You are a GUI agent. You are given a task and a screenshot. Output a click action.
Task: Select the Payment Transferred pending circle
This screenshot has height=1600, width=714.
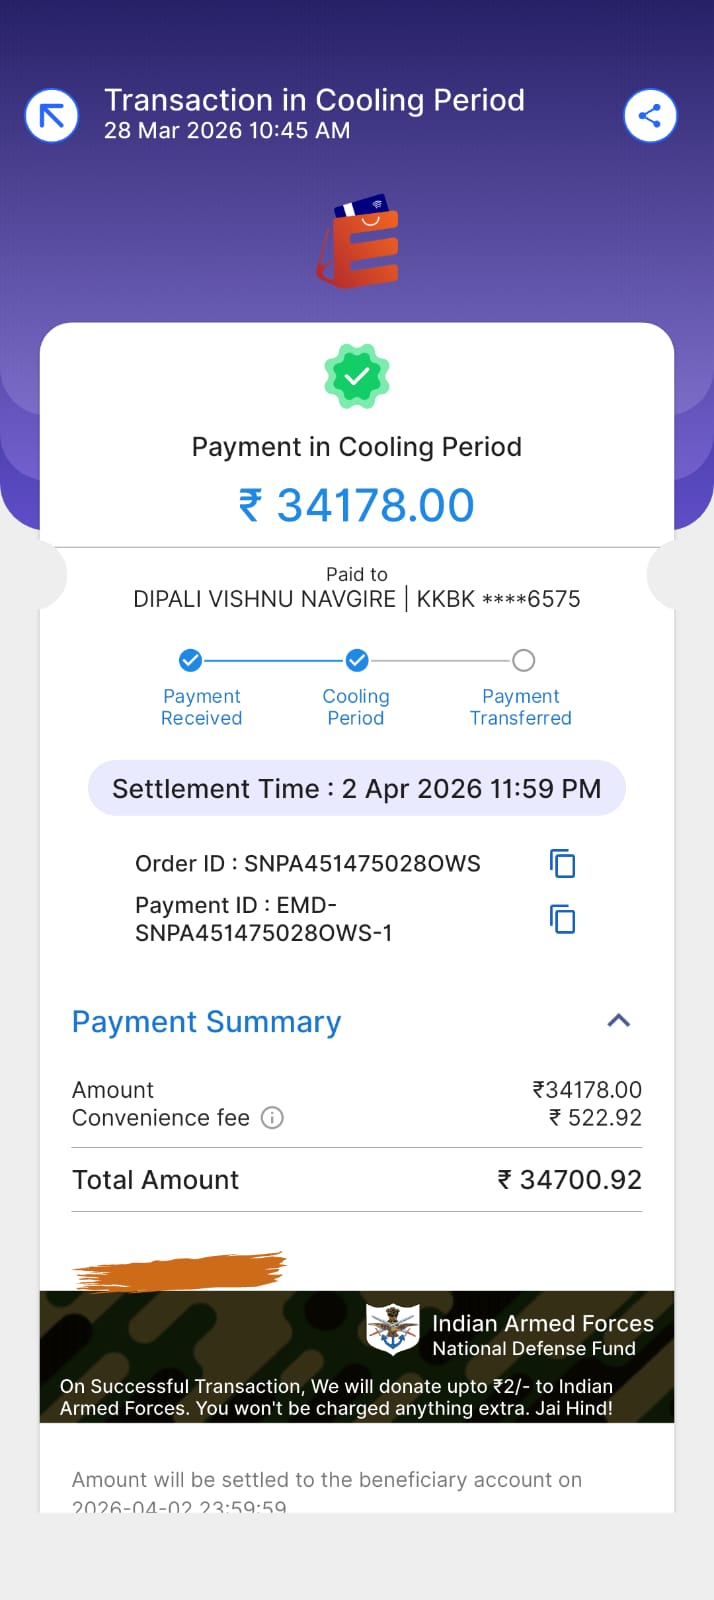tap(523, 660)
